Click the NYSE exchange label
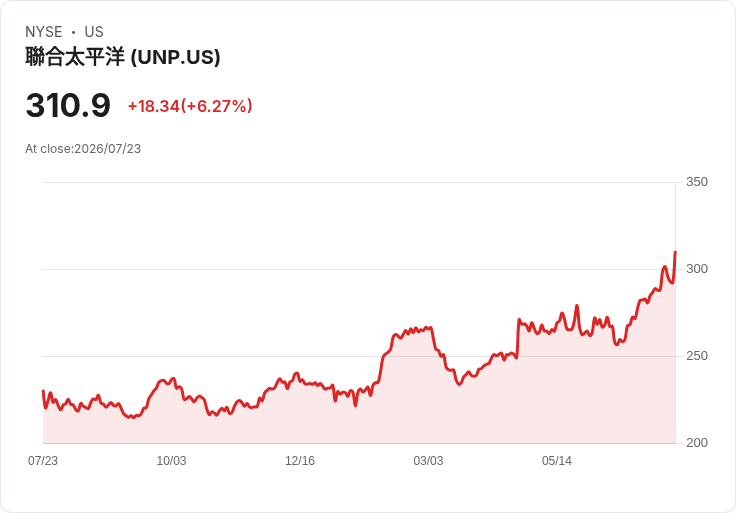This screenshot has height=513, width=736. [44, 32]
